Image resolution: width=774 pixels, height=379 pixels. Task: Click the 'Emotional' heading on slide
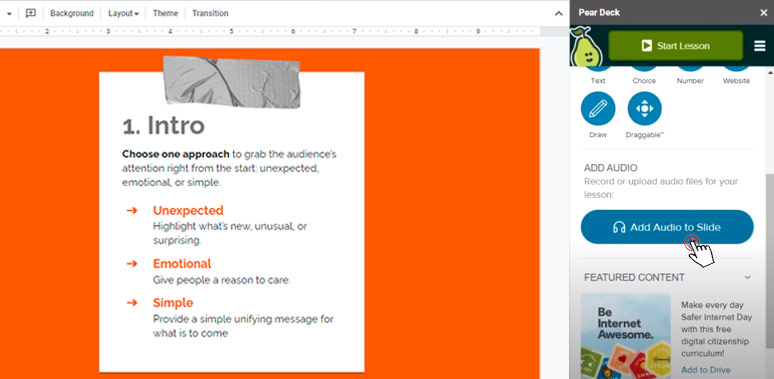coord(182,264)
